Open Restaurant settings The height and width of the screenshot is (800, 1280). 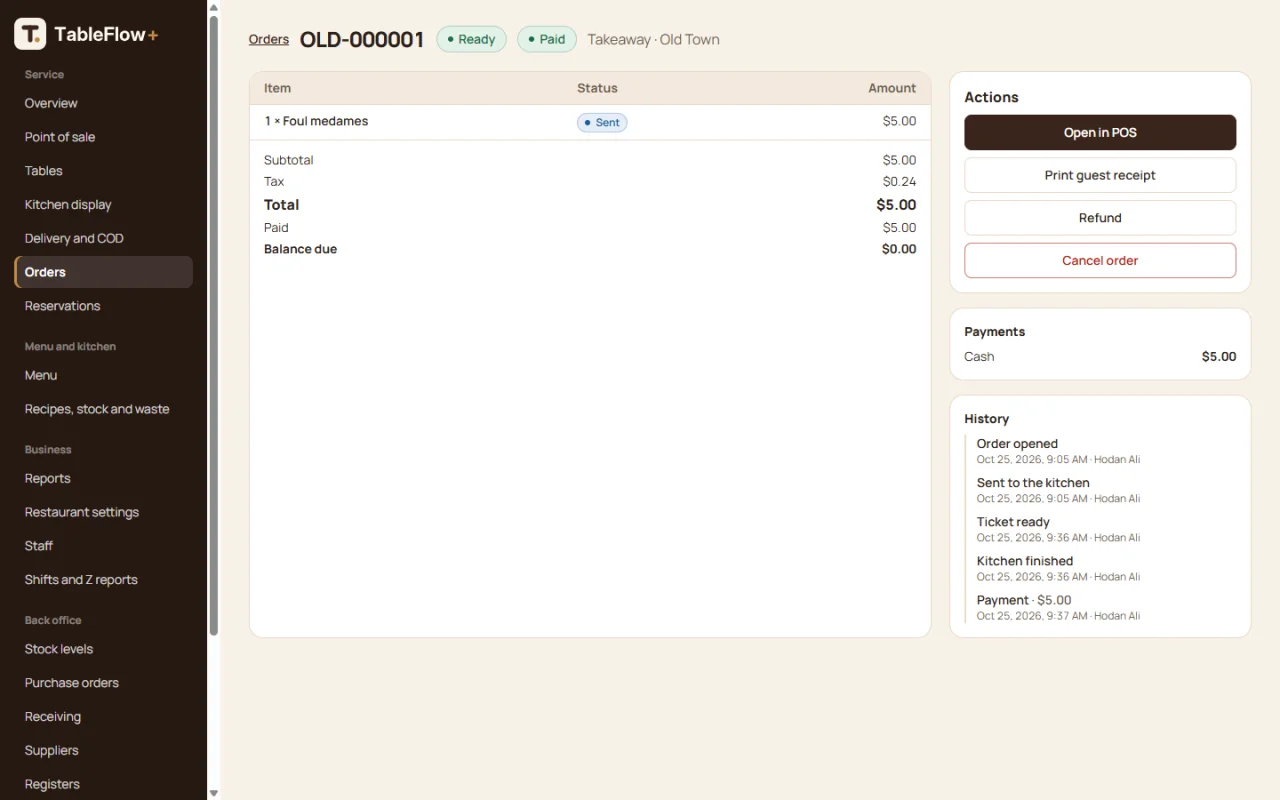pos(103,512)
